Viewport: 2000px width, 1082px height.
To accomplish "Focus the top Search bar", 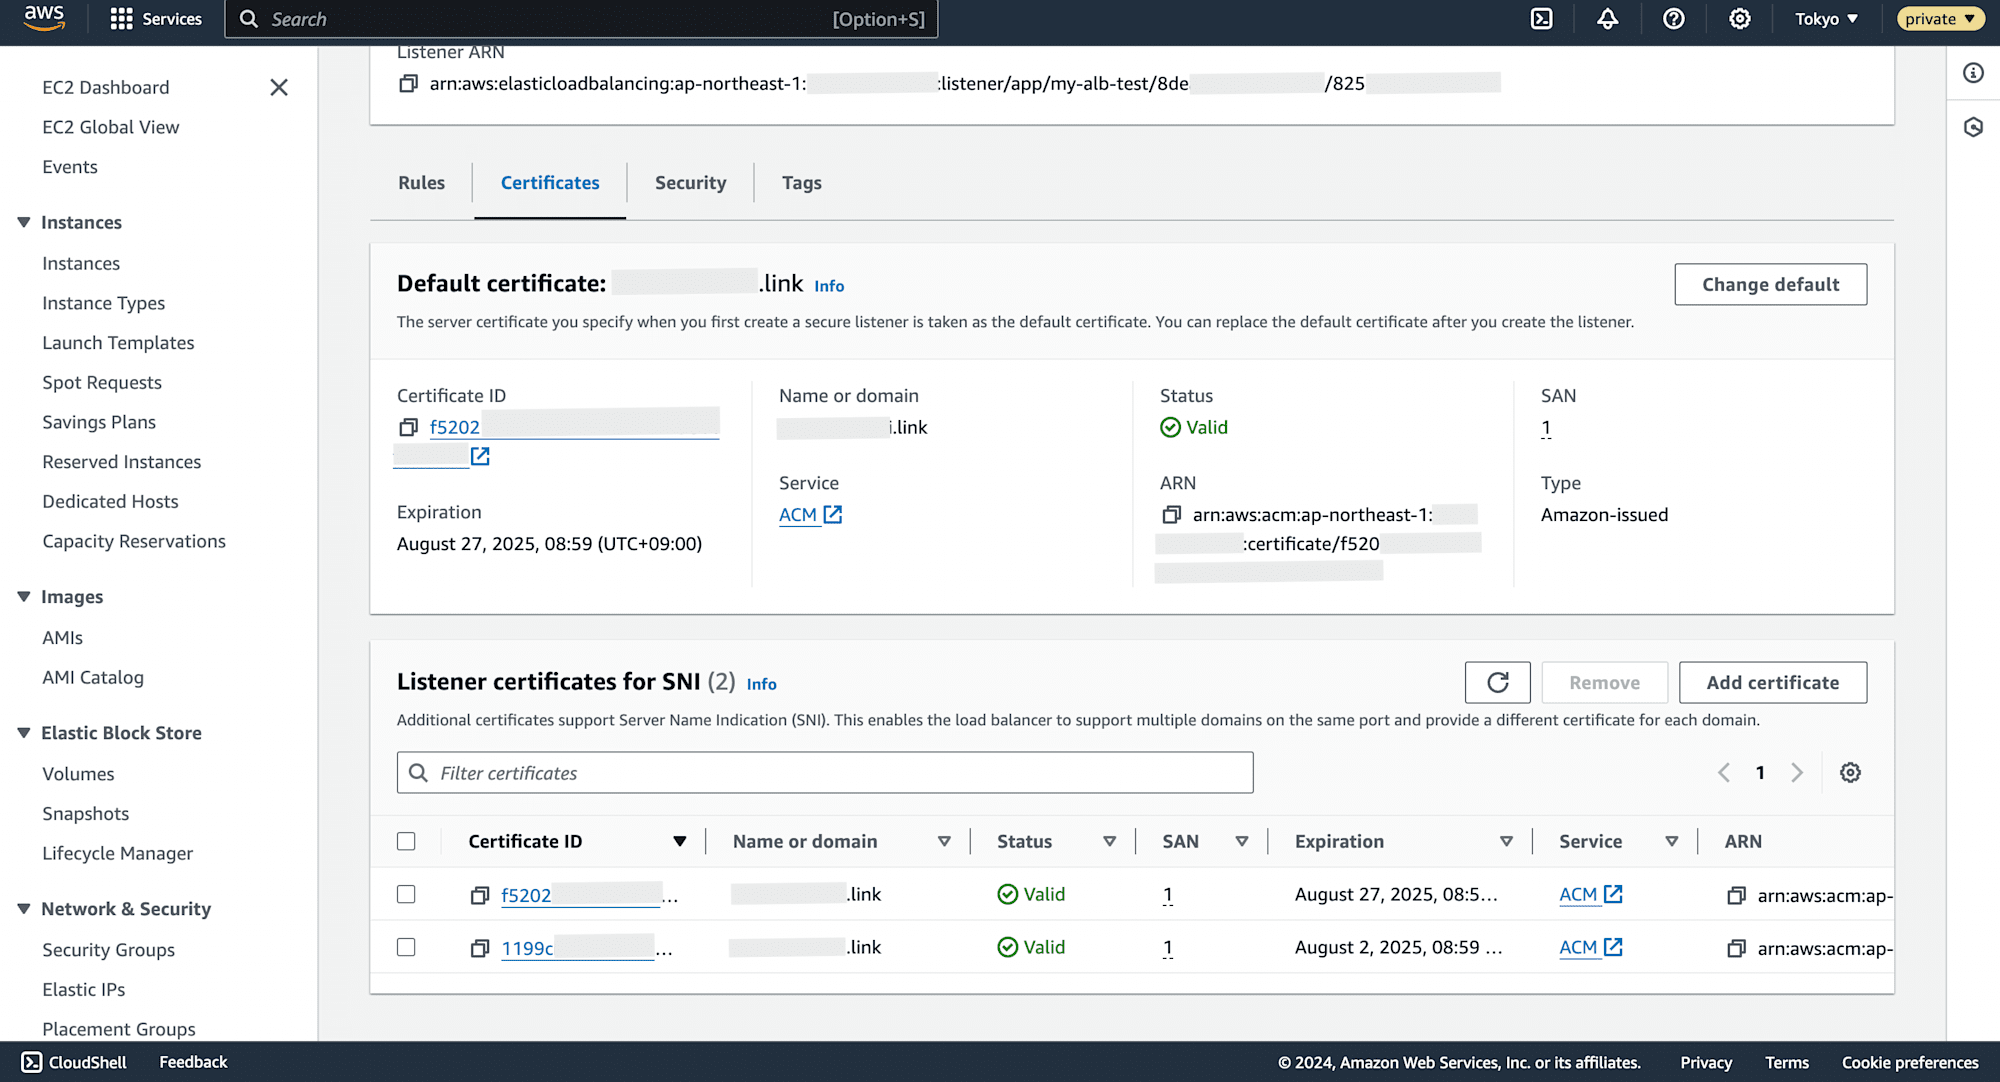I will (x=581, y=19).
